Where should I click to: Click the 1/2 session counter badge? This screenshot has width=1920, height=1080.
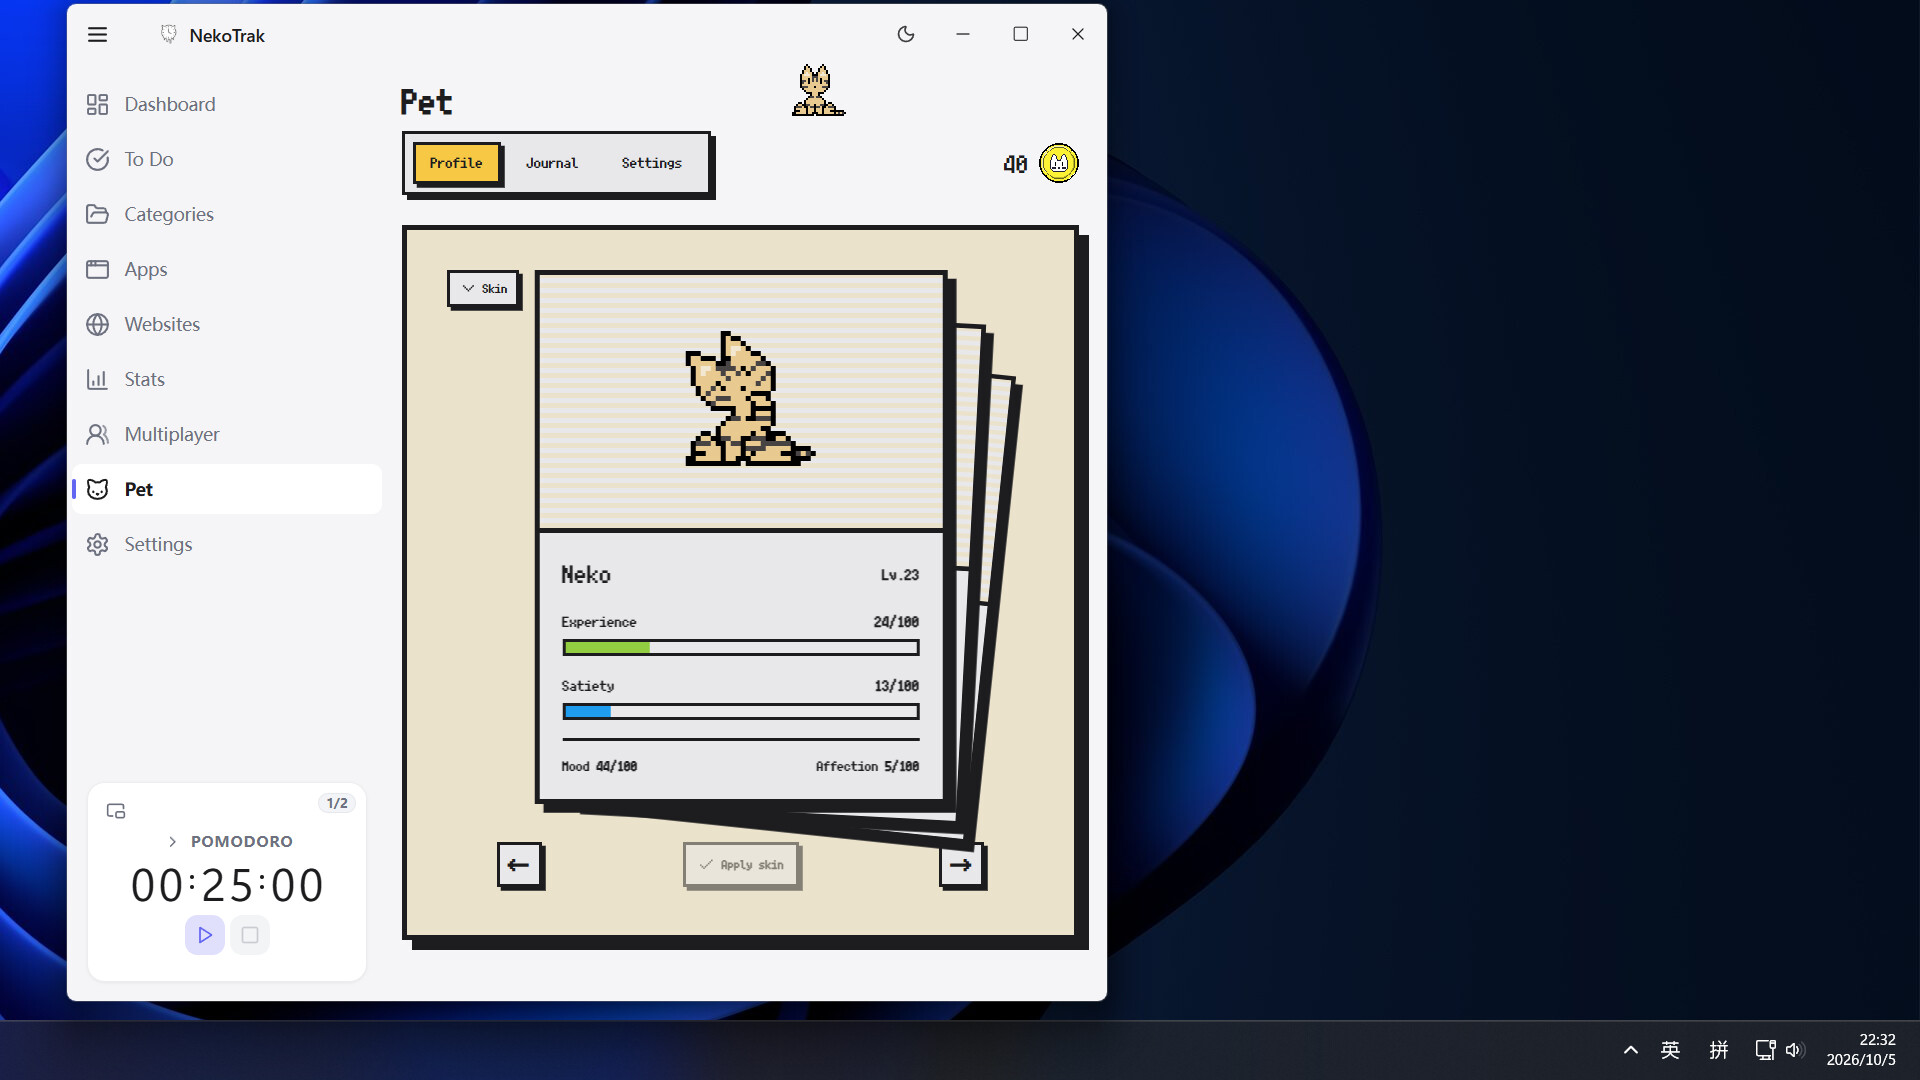[337, 803]
